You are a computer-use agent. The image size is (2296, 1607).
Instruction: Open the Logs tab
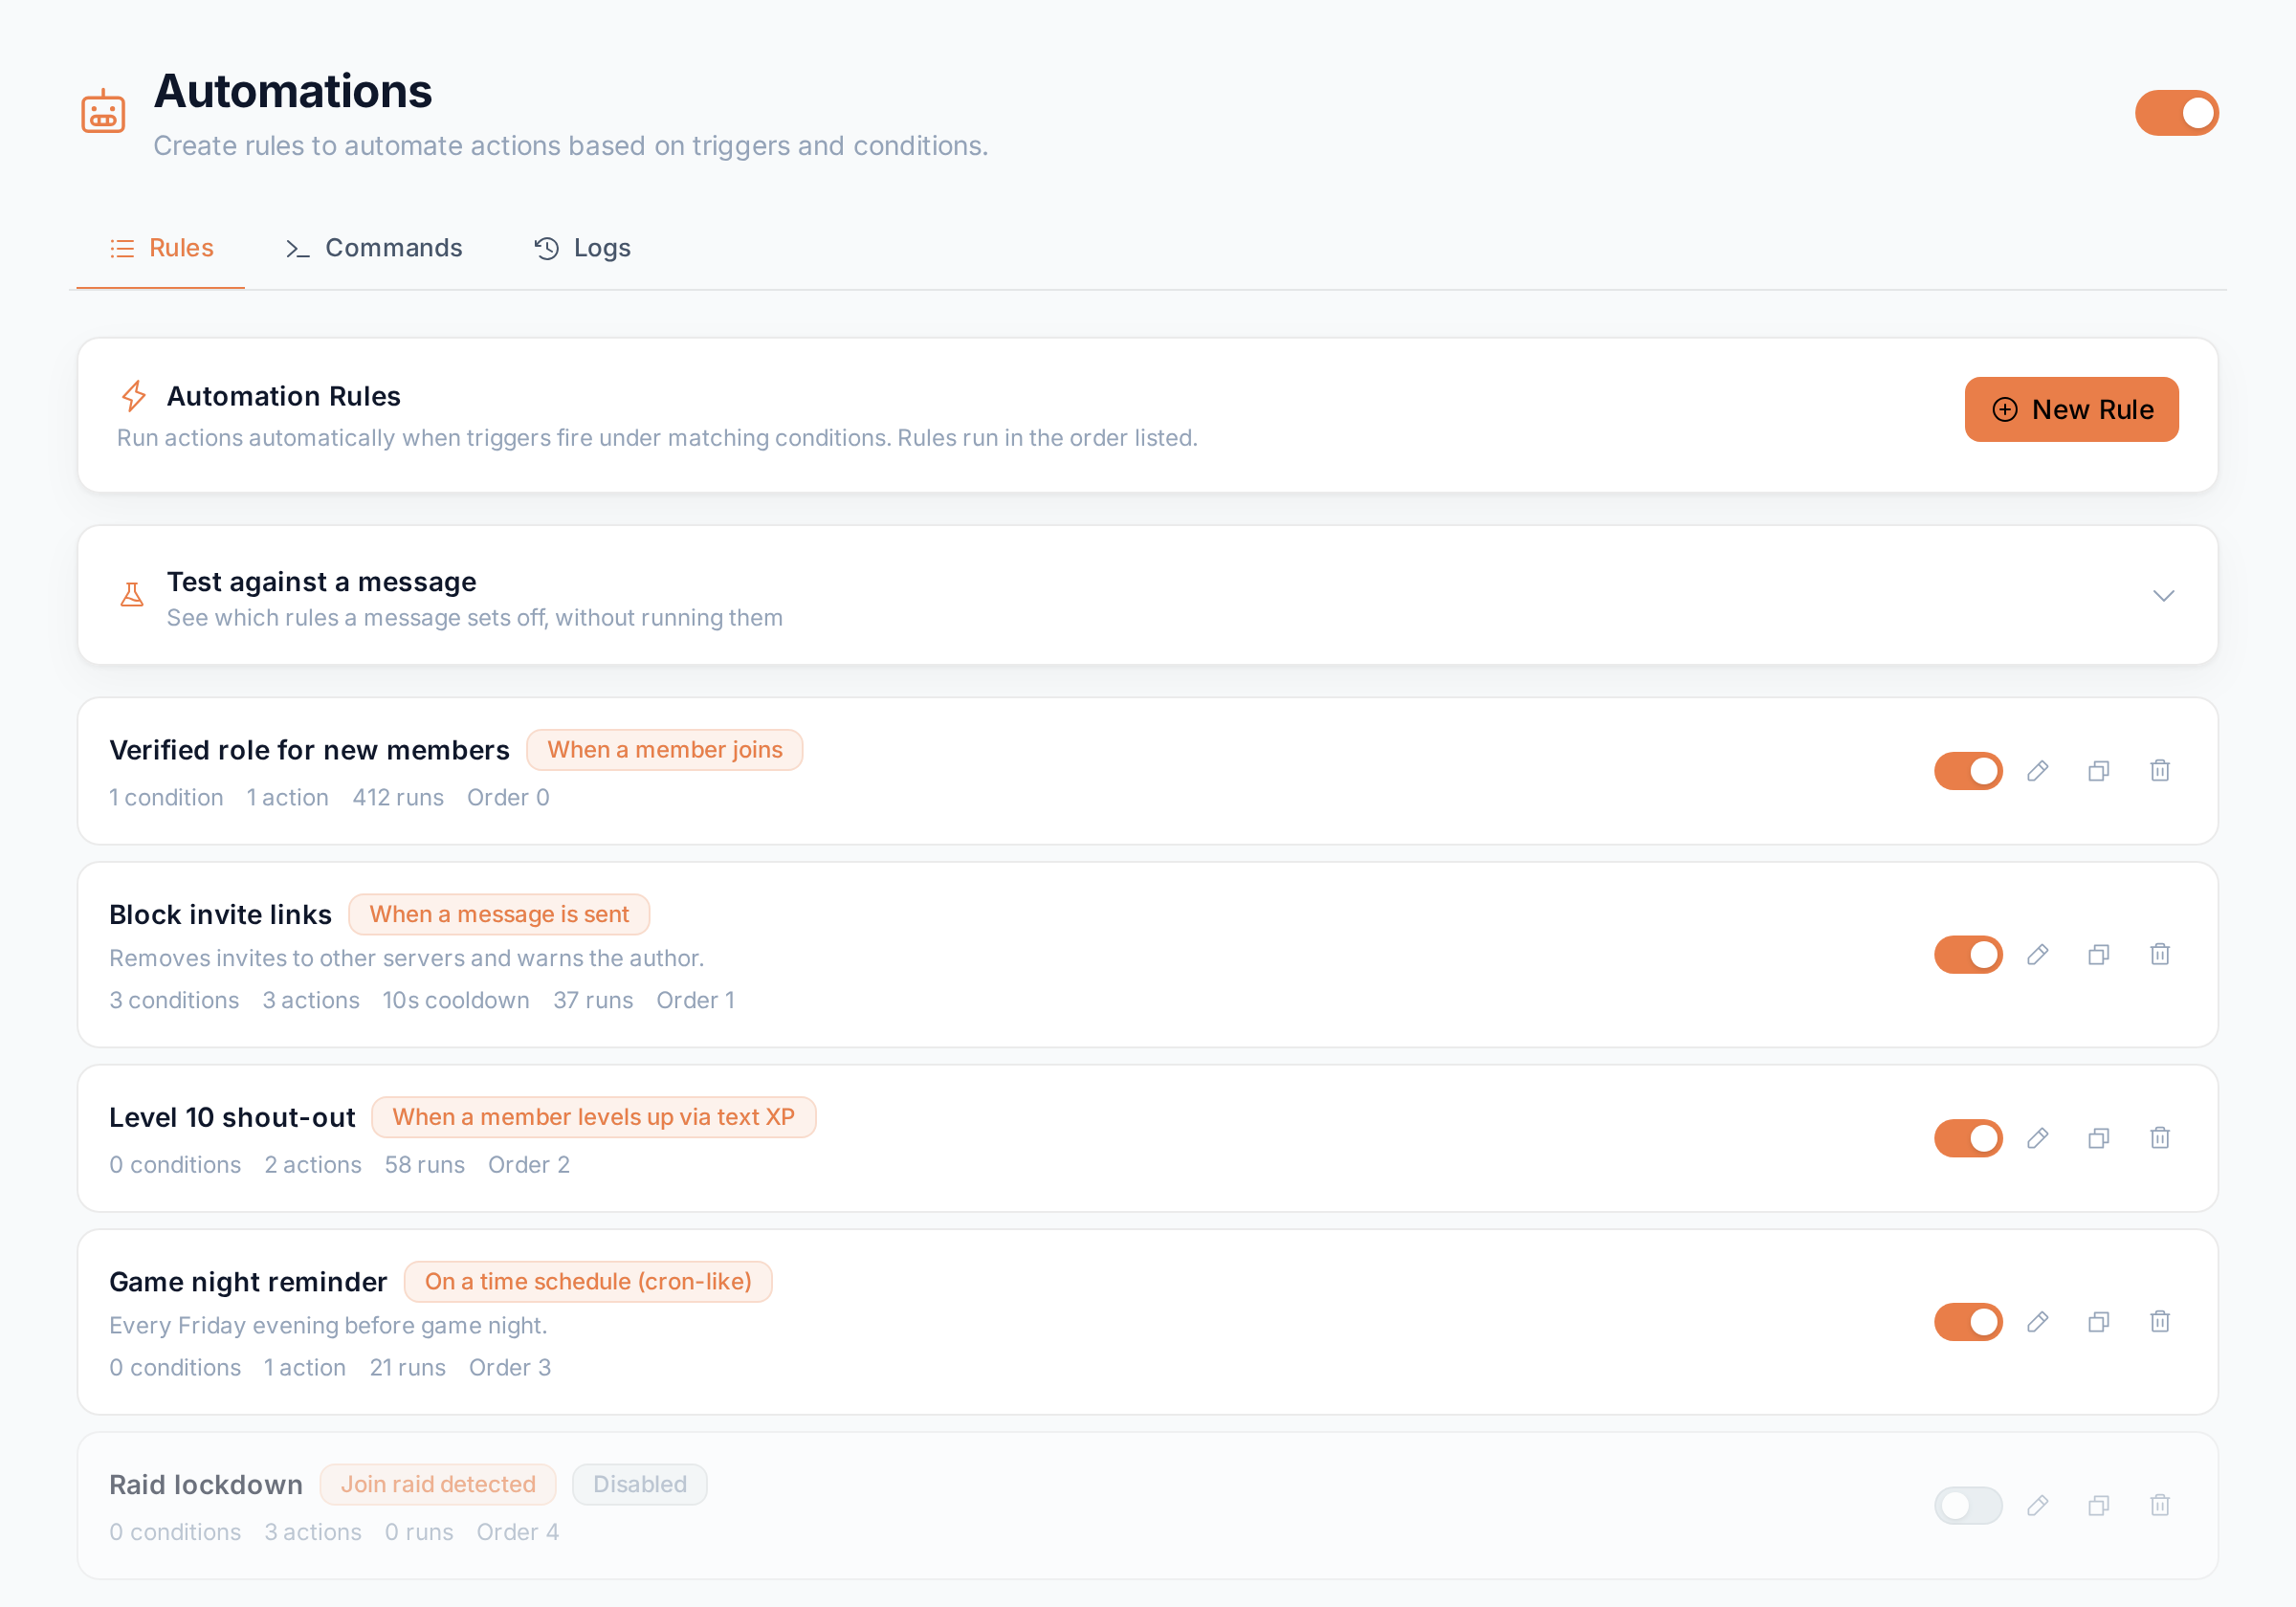[582, 248]
